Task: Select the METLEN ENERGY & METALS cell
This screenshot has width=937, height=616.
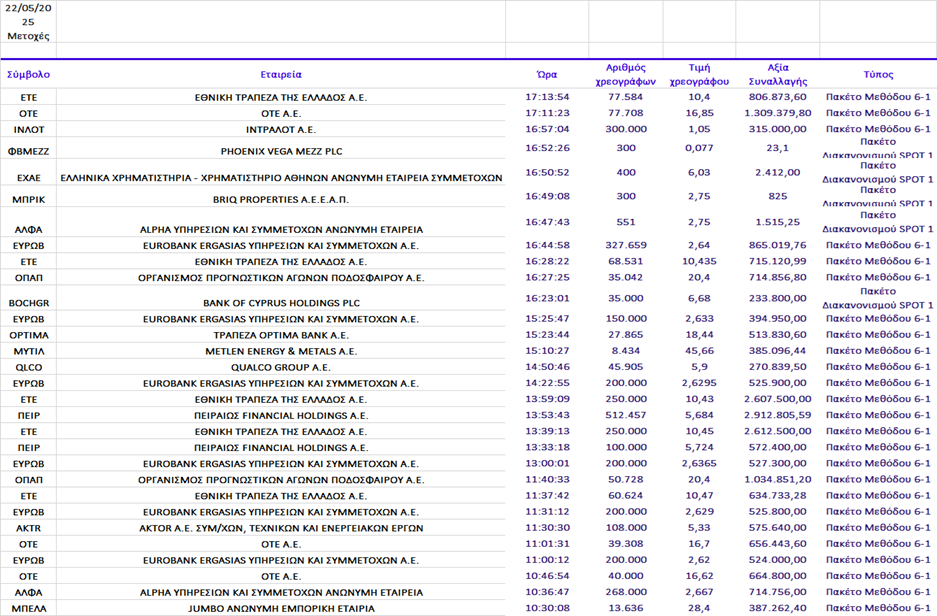Action: (x=281, y=351)
